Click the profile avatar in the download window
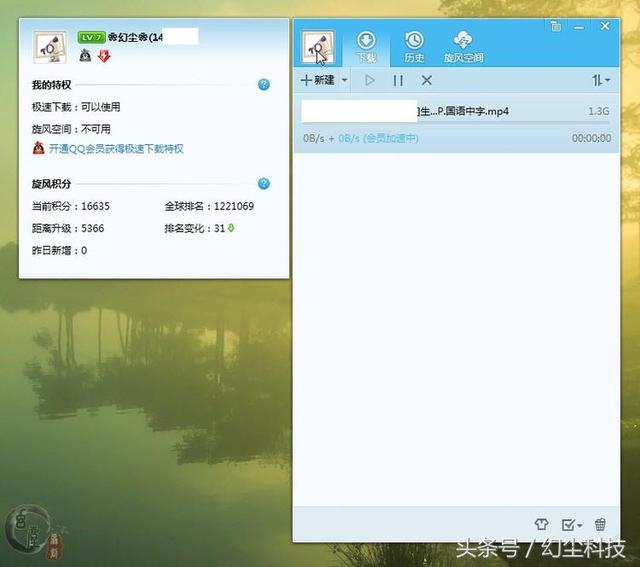Viewport: 640px width, 567px height. click(x=318, y=47)
